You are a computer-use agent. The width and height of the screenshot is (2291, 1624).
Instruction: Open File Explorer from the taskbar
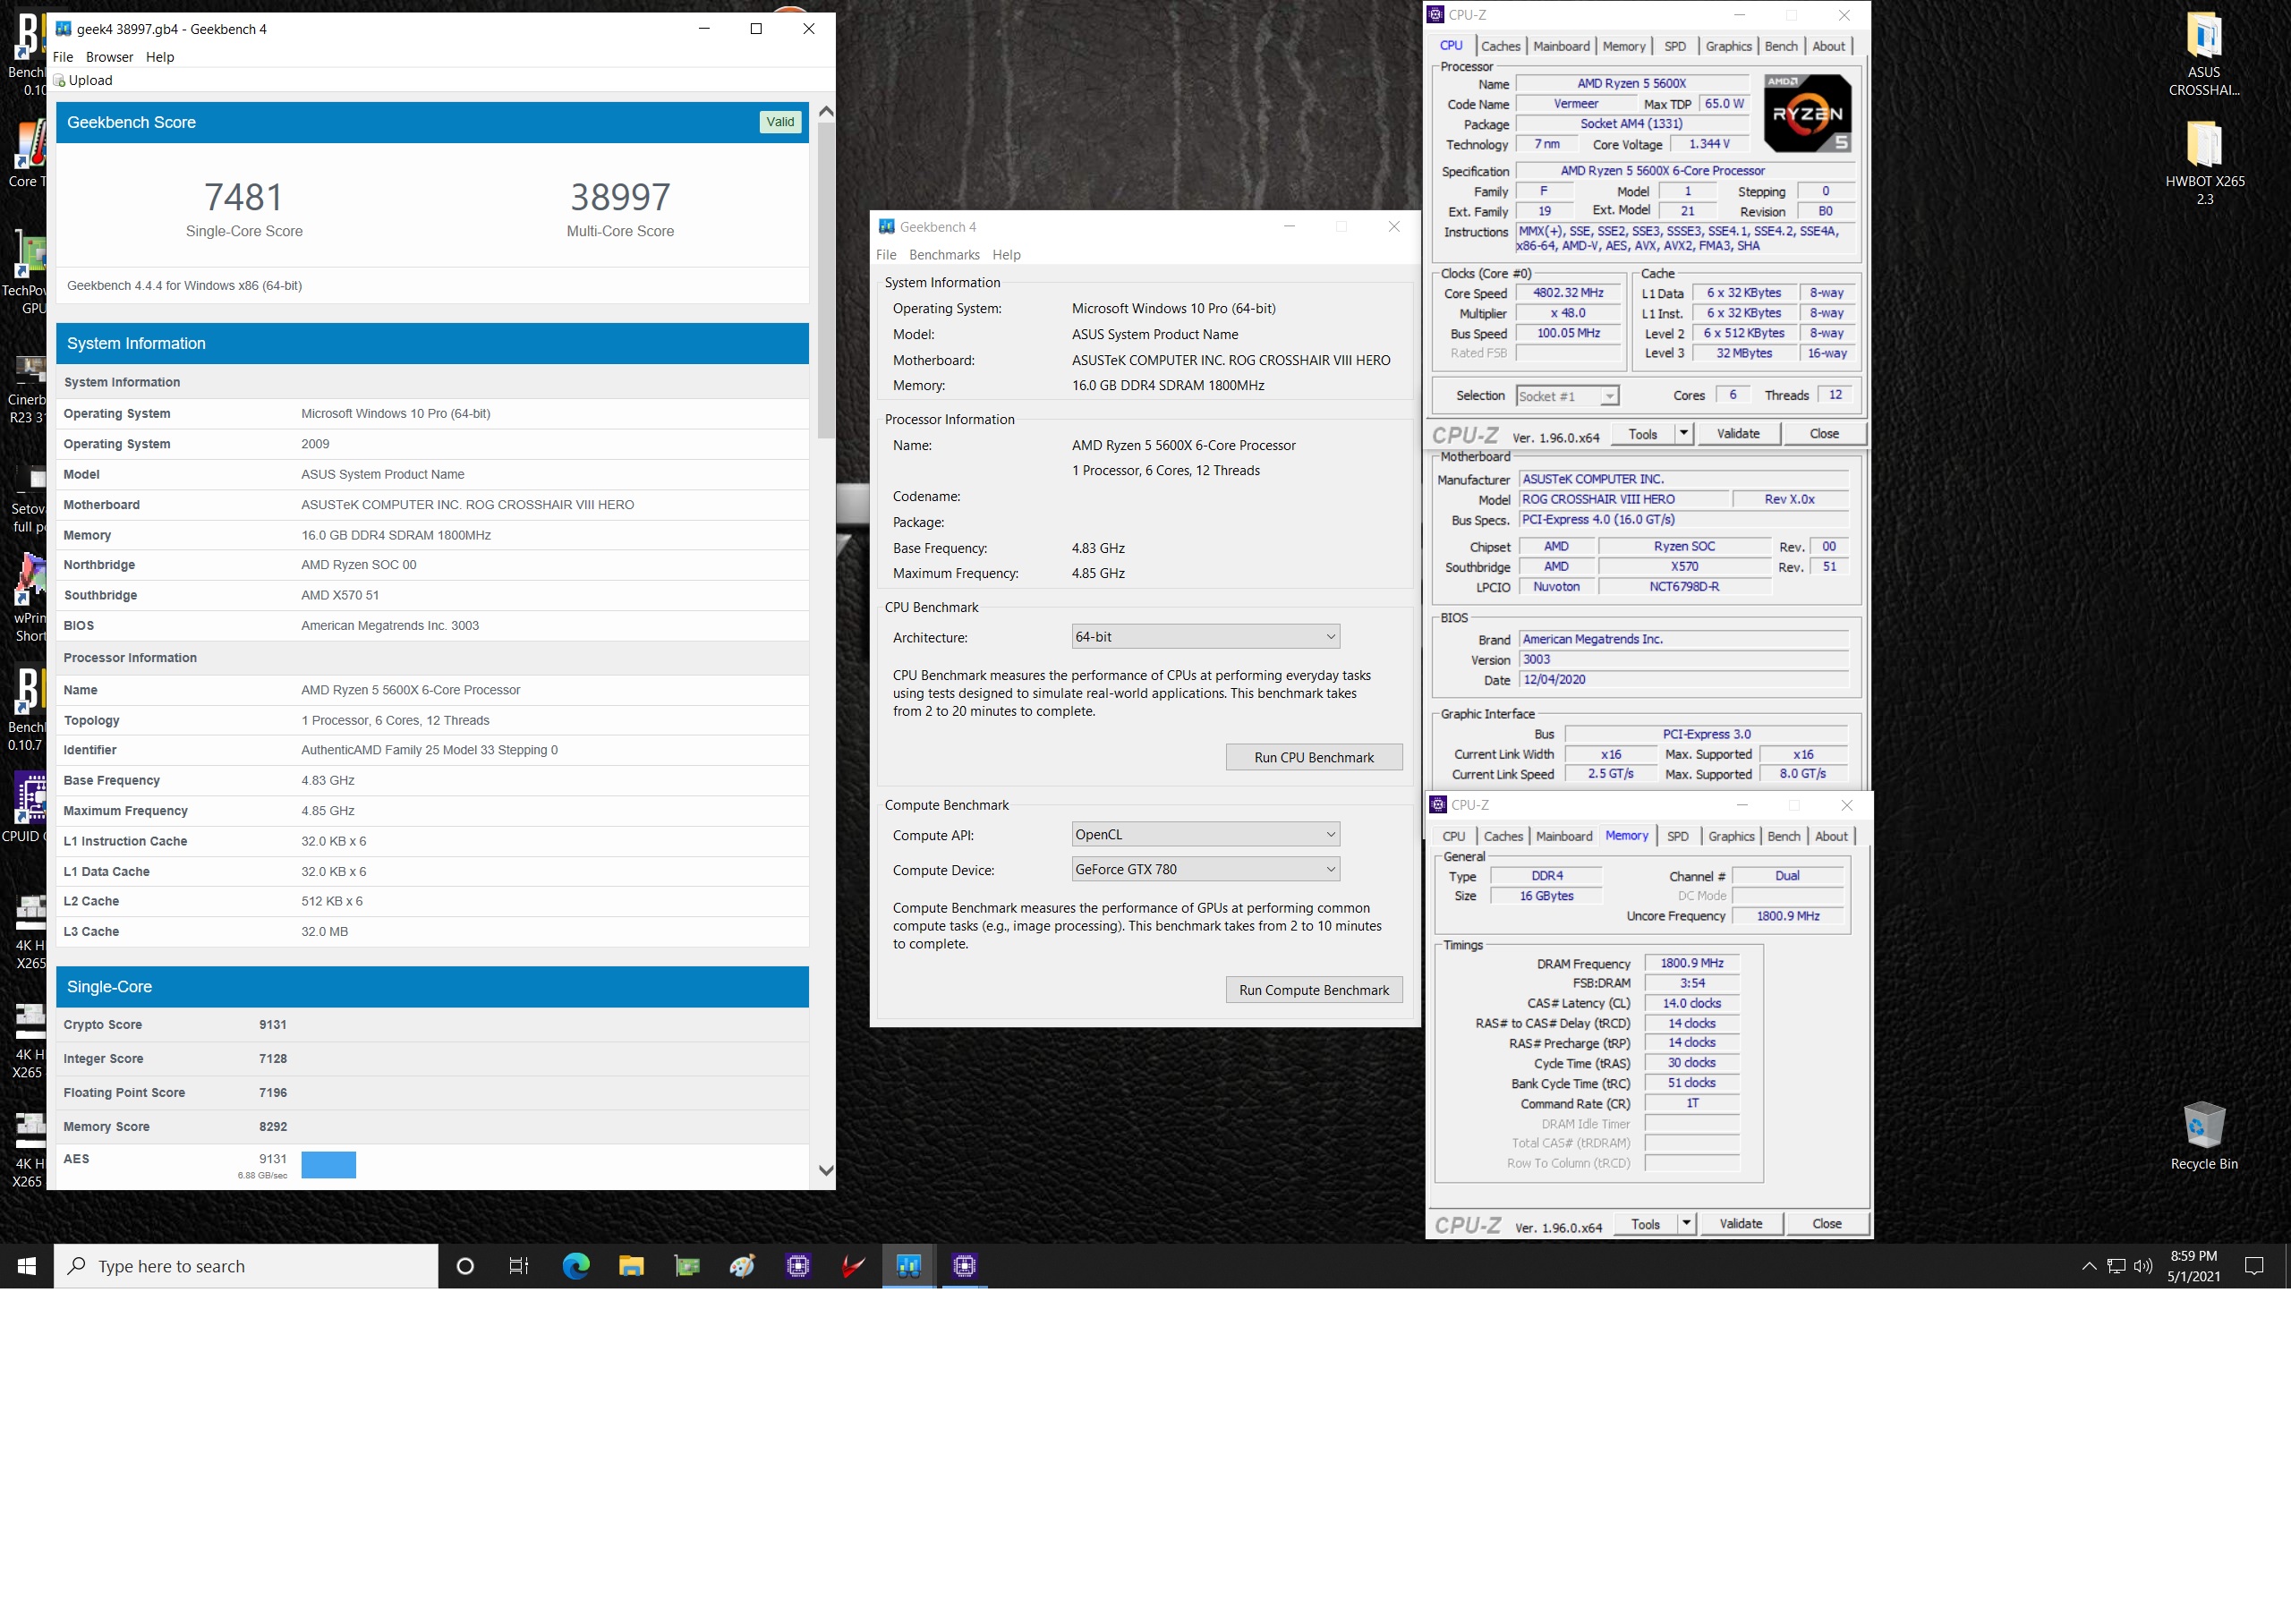pyautogui.click(x=631, y=1266)
